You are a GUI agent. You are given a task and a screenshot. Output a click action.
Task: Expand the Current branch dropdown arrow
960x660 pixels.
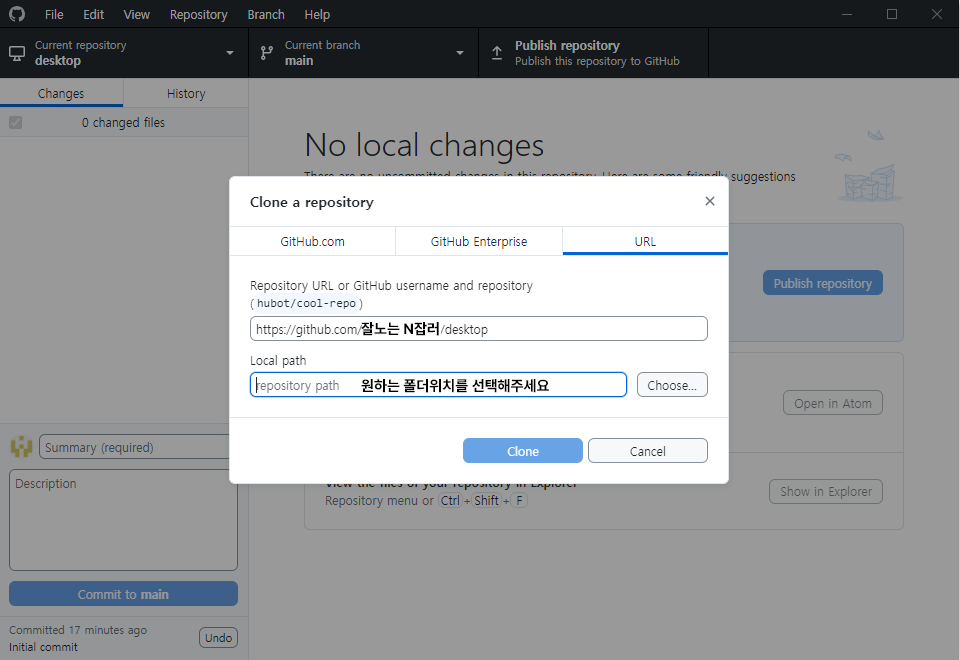(x=460, y=53)
